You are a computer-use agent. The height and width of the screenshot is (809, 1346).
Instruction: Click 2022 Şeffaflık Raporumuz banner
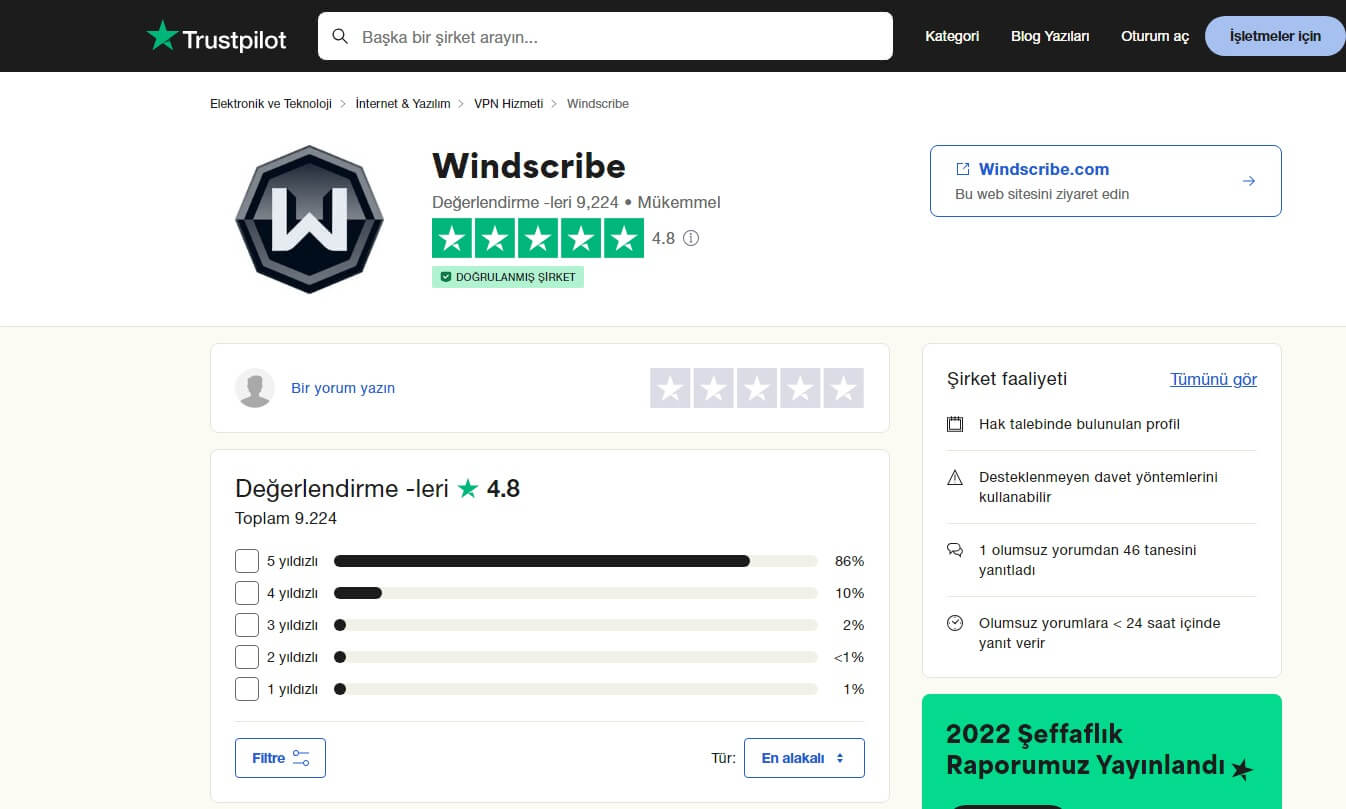point(1101,751)
